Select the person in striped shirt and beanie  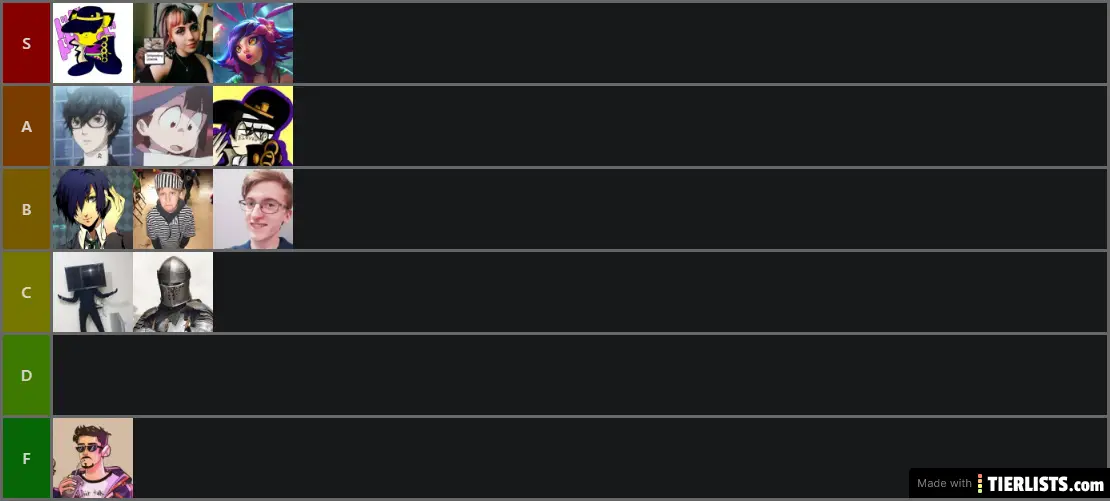(x=173, y=209)
